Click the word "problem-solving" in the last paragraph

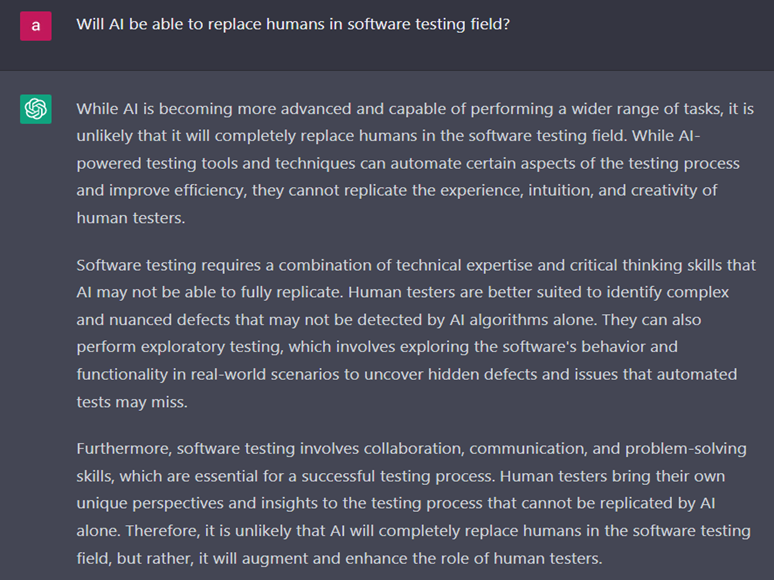[686, 449]
